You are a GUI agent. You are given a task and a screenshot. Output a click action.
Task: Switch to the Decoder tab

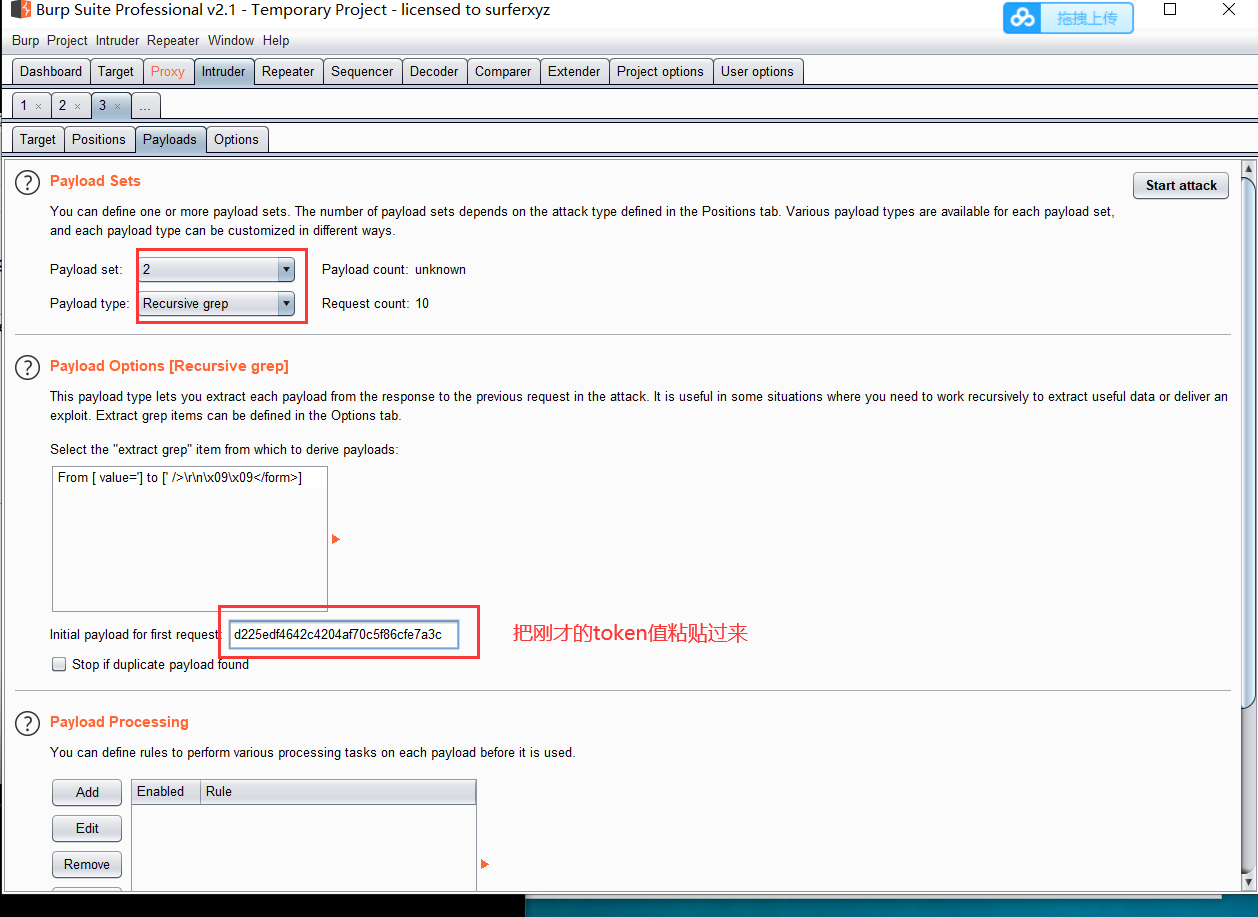tap(434, 72)
